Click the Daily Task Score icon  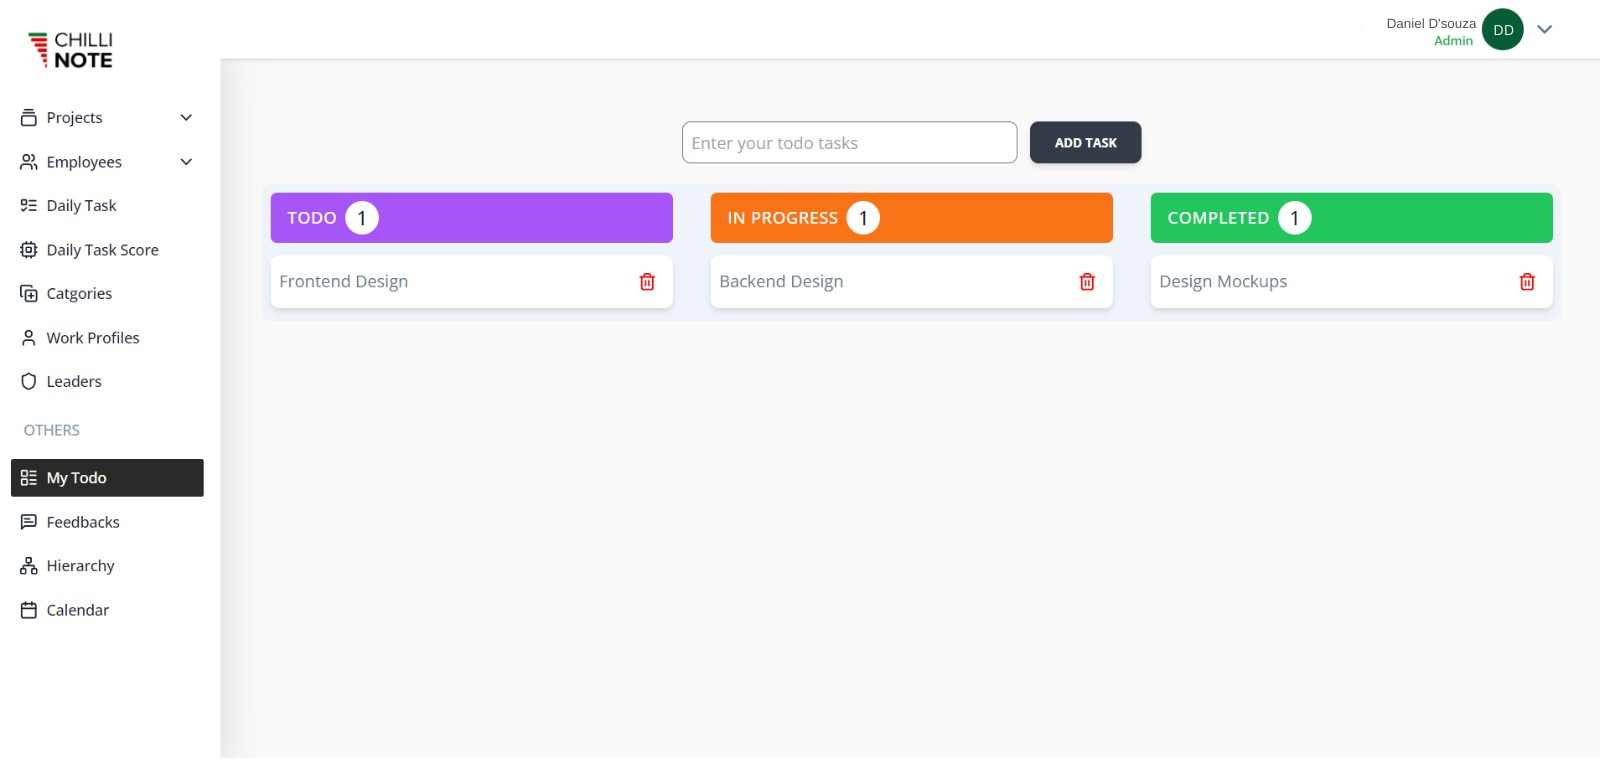[29, 250]
